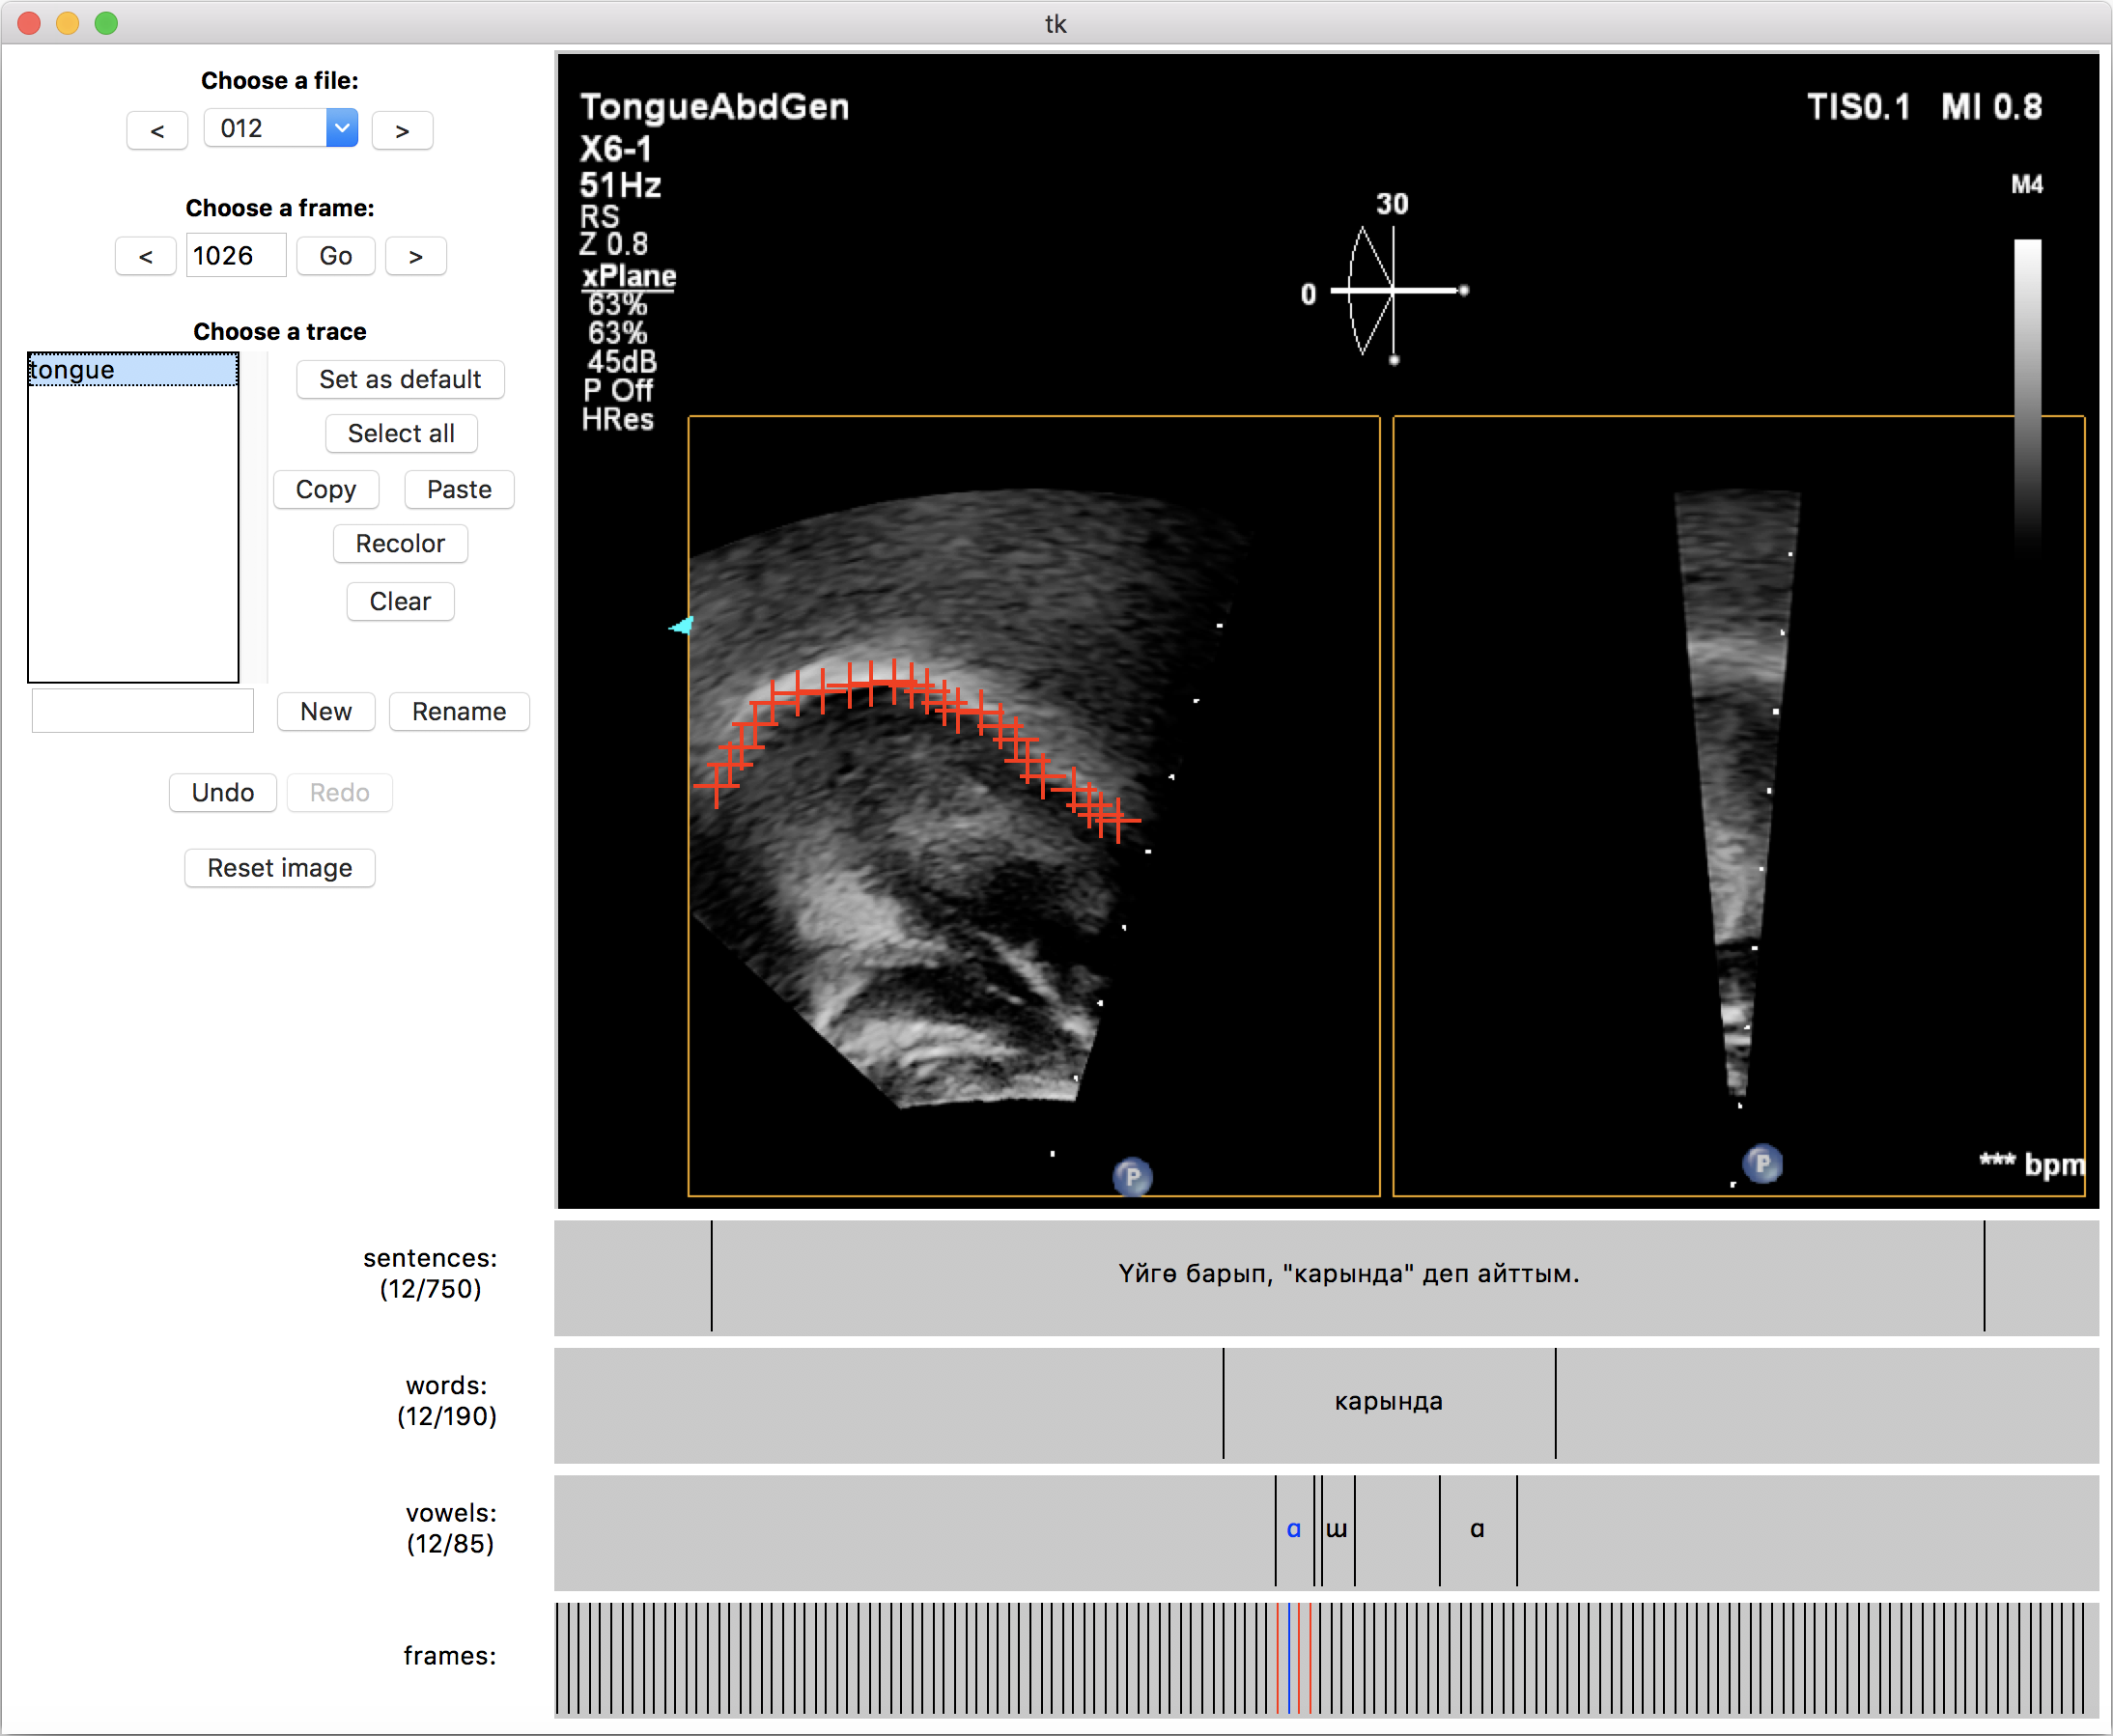Click the frame number 1026 input field
2113x1736 pixels.
tap(235, 257)
